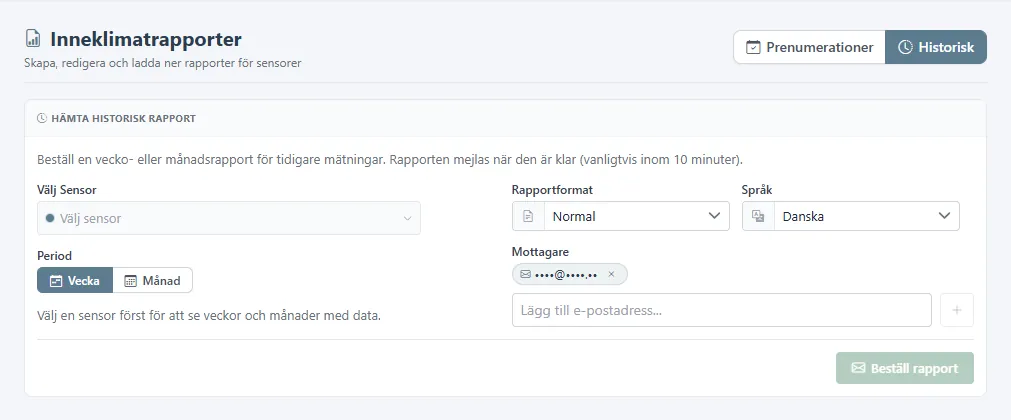The height and width of the screenshot is (420, 1011).
Task: Click the plus button to add recipient
Action: pyautogui.click(x=957, y=310)
